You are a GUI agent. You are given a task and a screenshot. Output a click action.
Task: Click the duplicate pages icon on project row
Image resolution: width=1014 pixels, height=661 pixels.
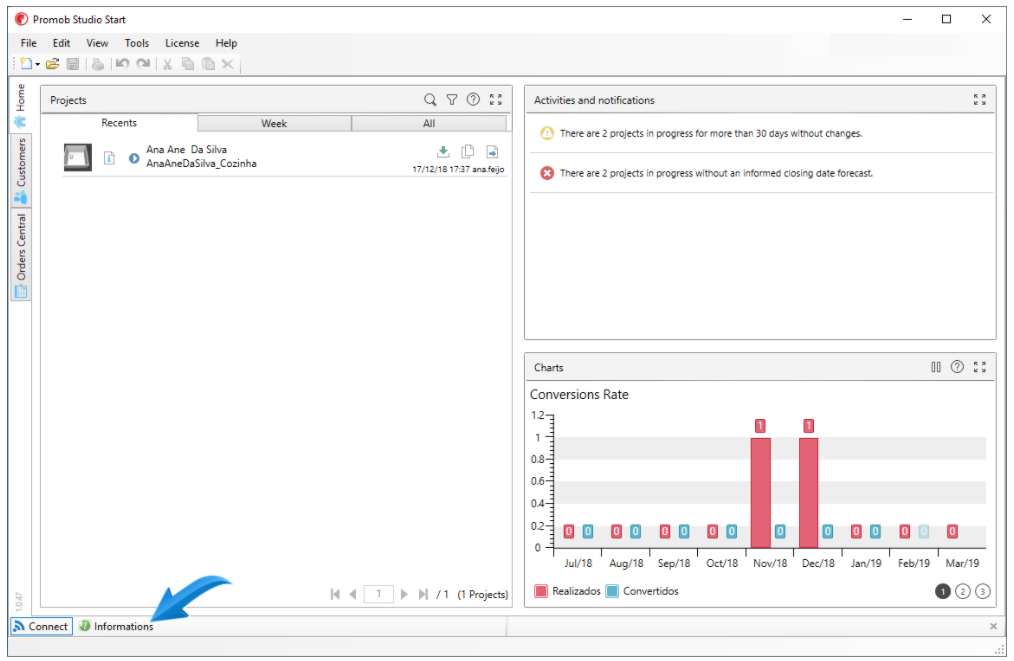[468, 151]
